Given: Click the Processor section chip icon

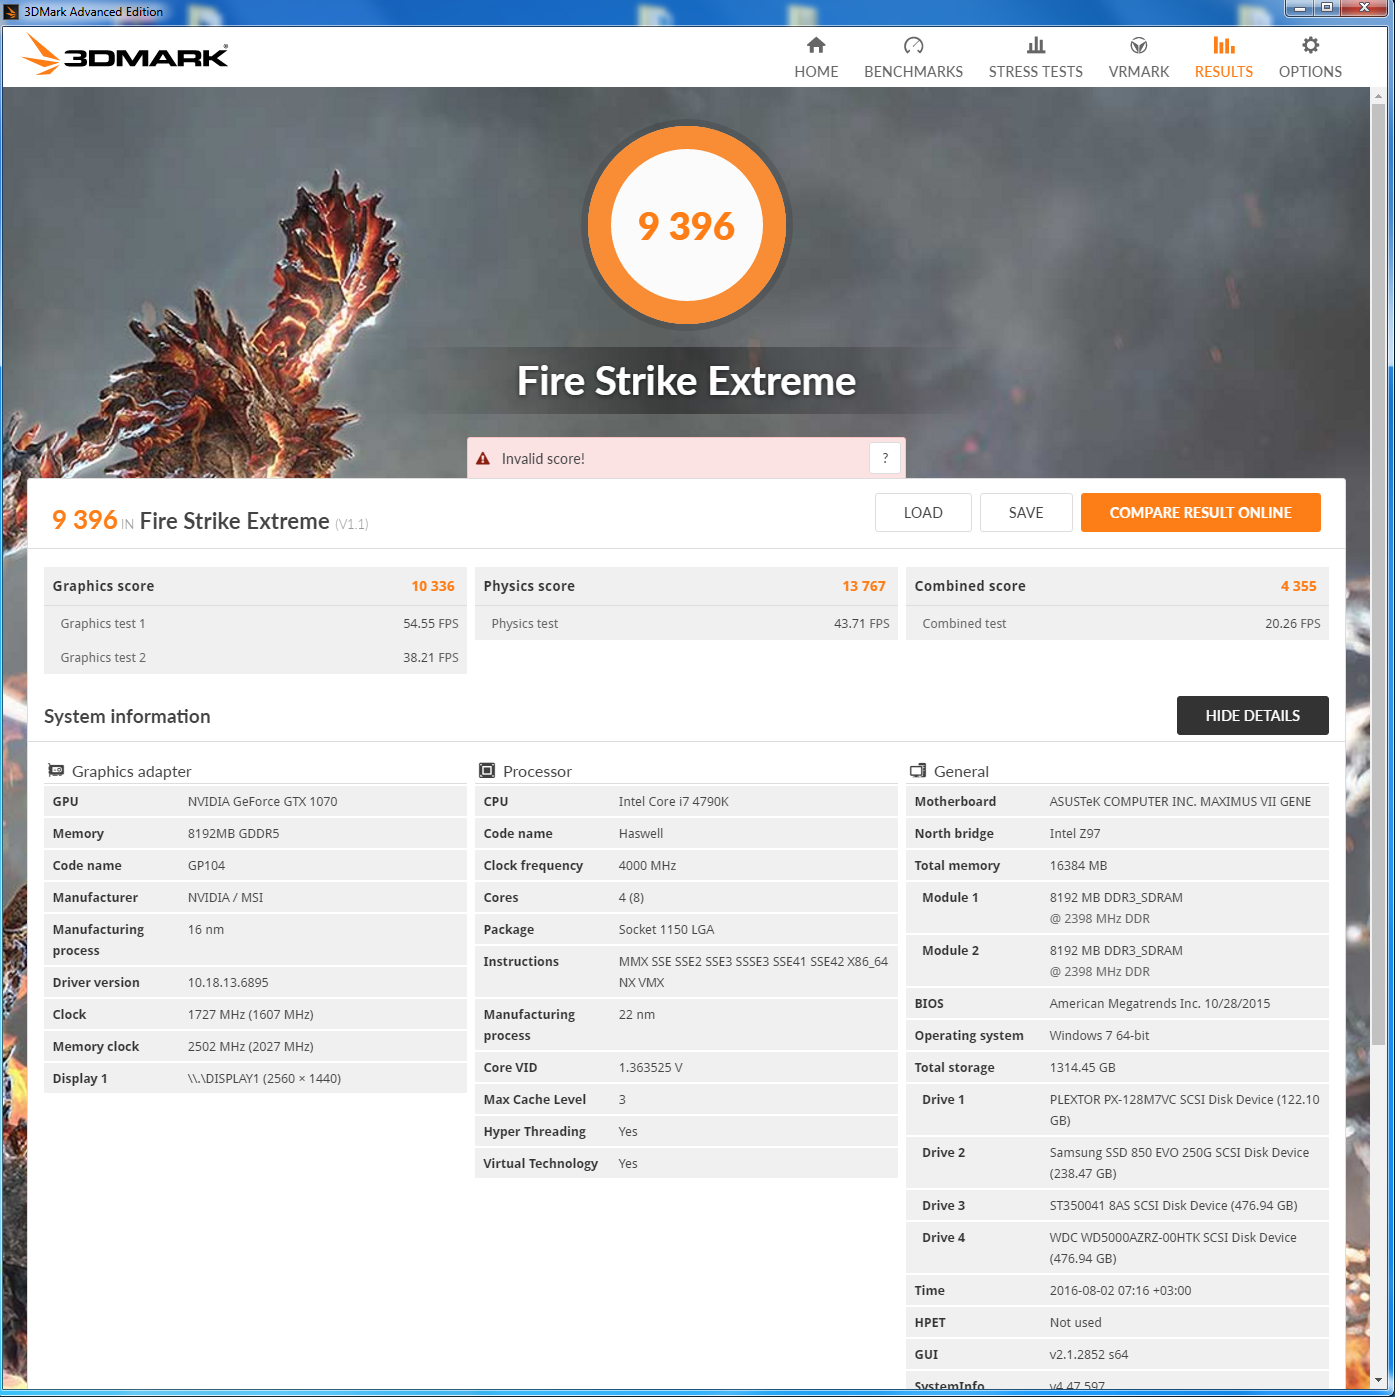Looking at the screenshot, I should point(487,771).
